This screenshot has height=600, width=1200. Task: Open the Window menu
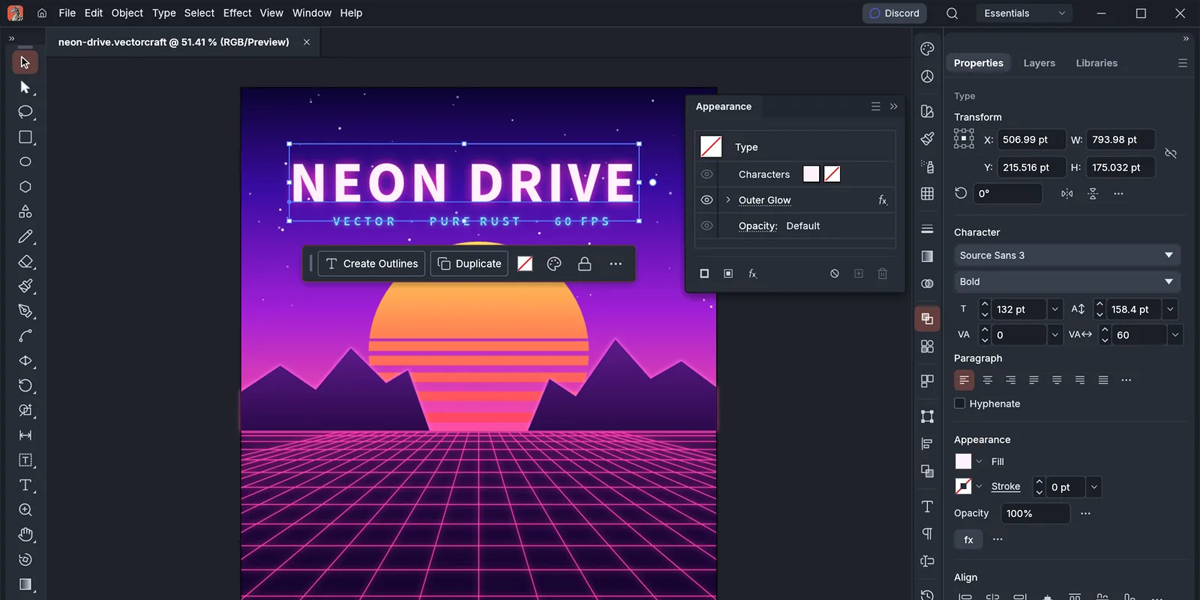[312, 13]
